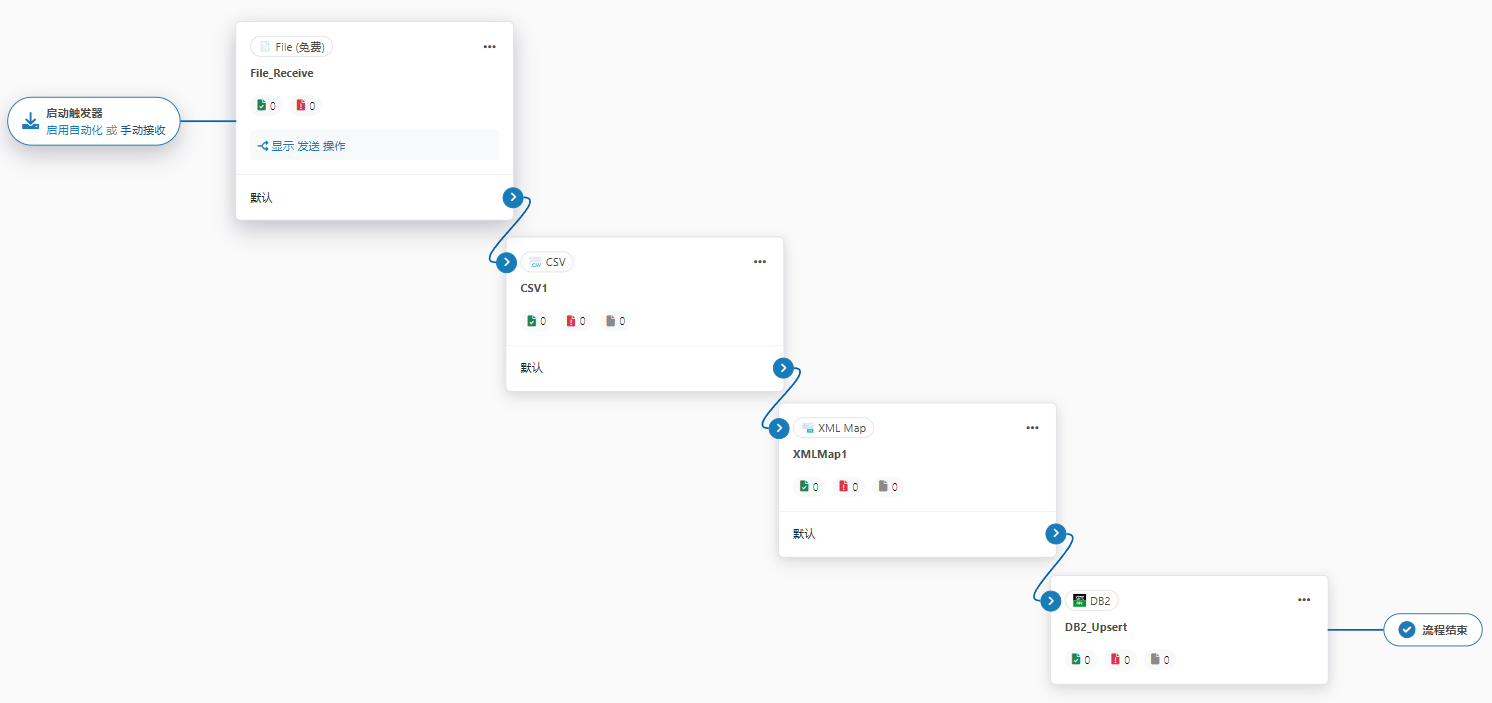The width and height of the screenshot is (1492, 703).
Task: Select the XMLMap1 connector title
Action: point(819,454)
